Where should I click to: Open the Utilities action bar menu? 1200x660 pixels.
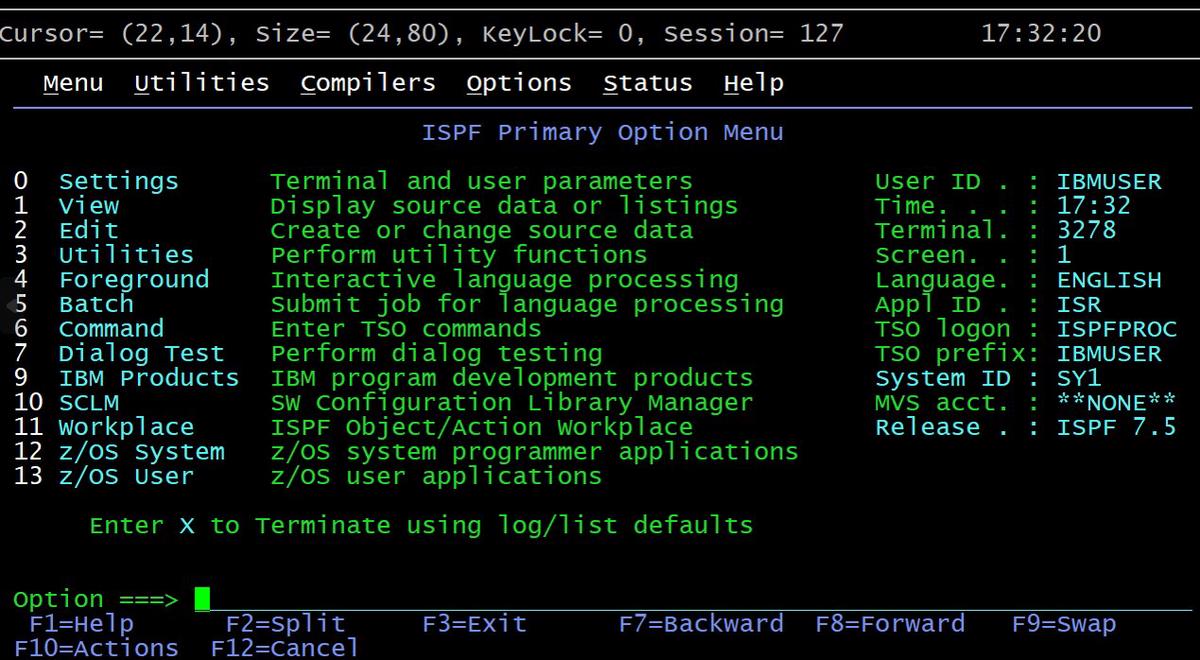coord(201,83)
